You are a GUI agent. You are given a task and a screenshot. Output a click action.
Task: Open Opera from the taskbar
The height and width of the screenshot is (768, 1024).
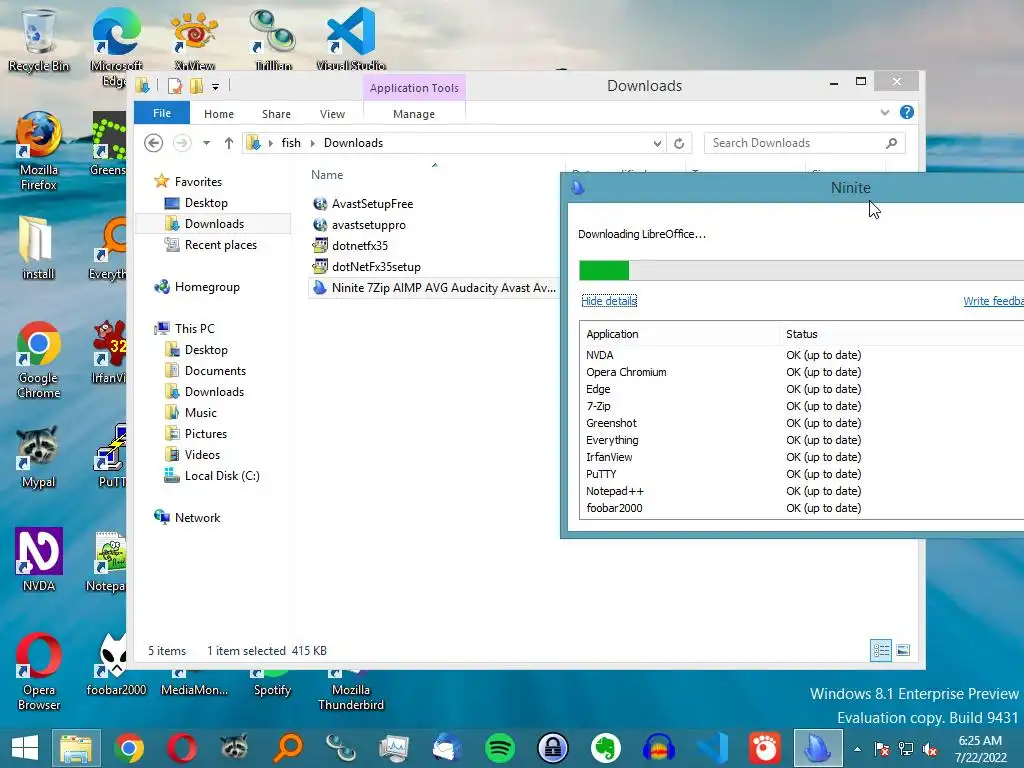click(182, 748)
